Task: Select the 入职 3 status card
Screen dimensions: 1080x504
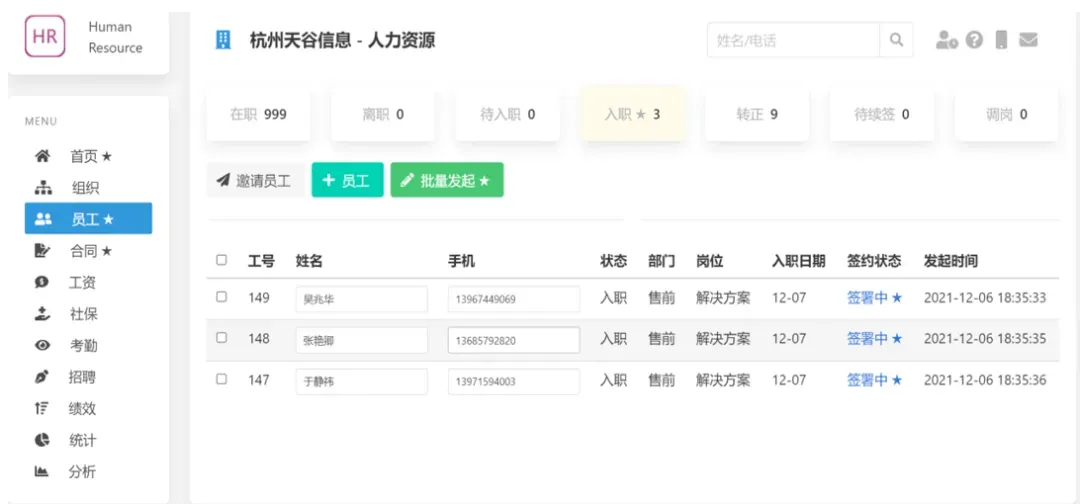Action: (632, 114)
